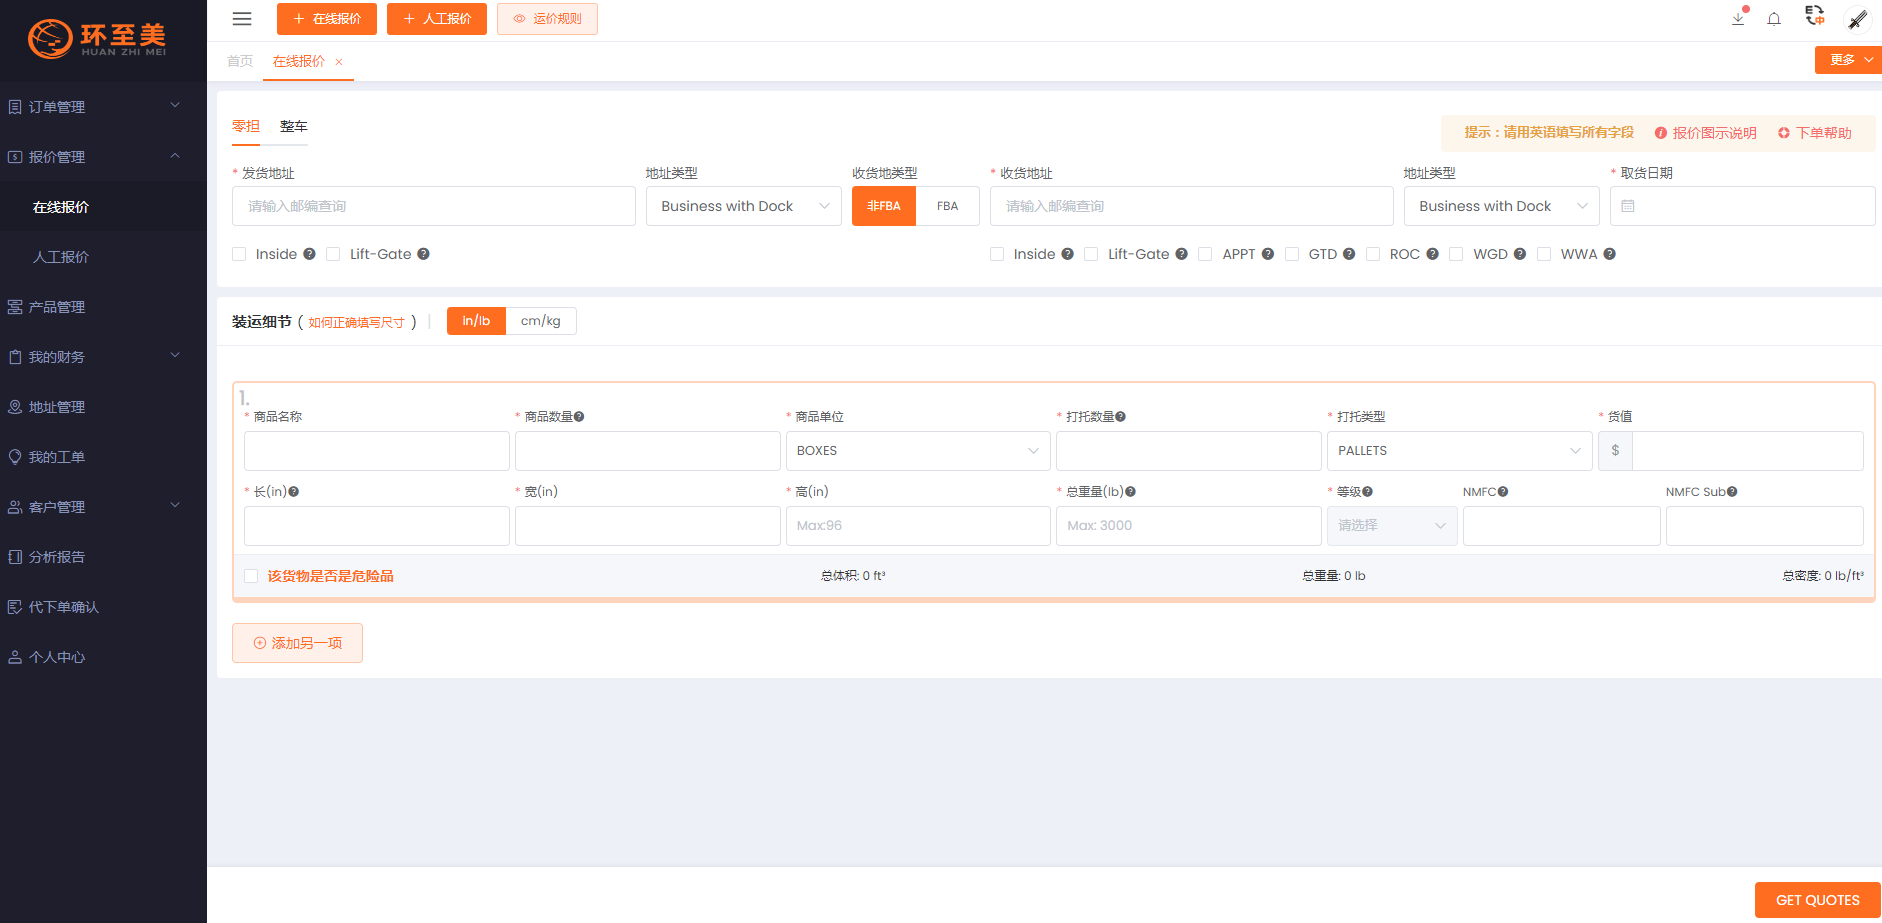
Task: Click 添加另一项 to add another item
Action: point(297,642)
